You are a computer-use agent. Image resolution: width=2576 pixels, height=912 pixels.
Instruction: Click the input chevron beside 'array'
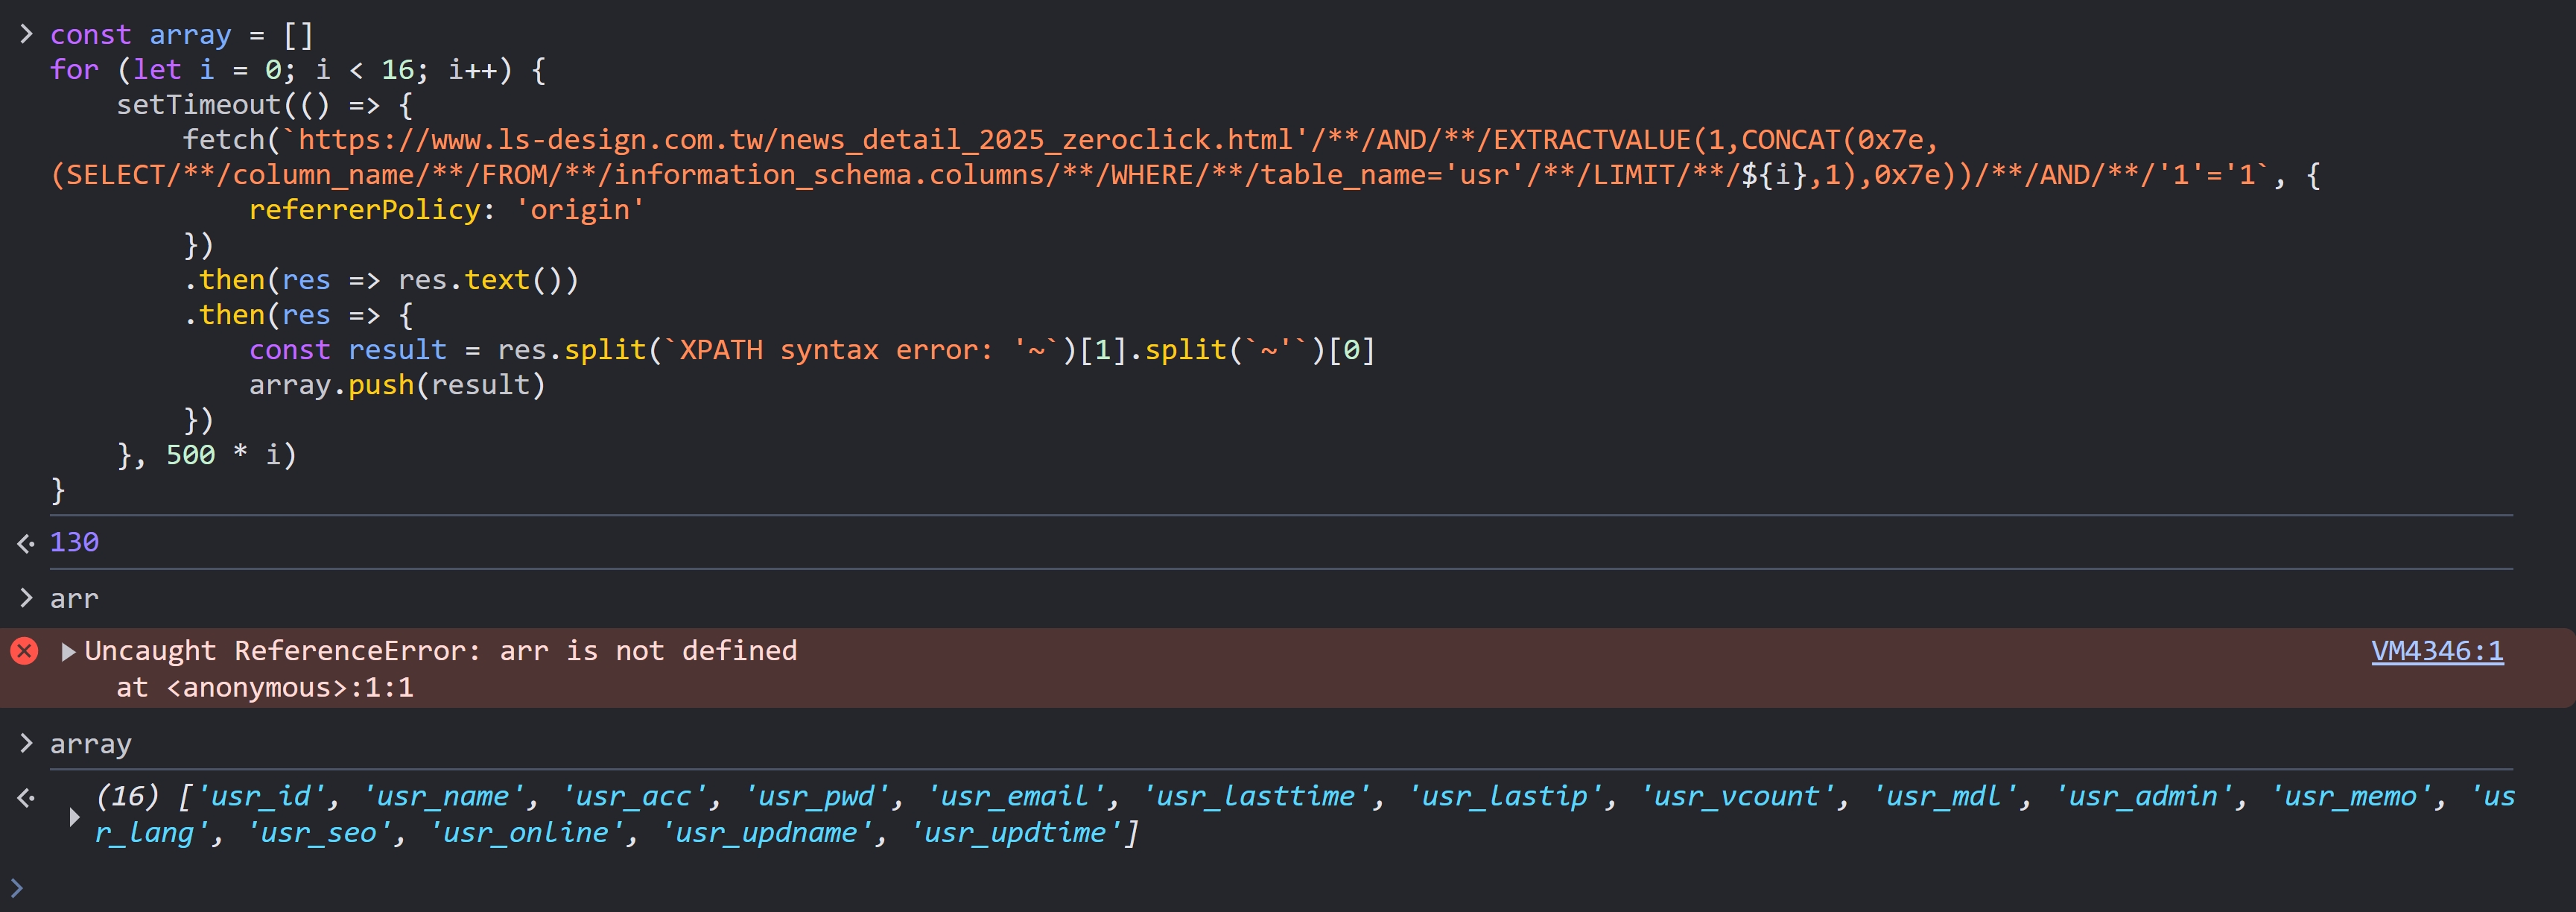click(x=26, y=743)
